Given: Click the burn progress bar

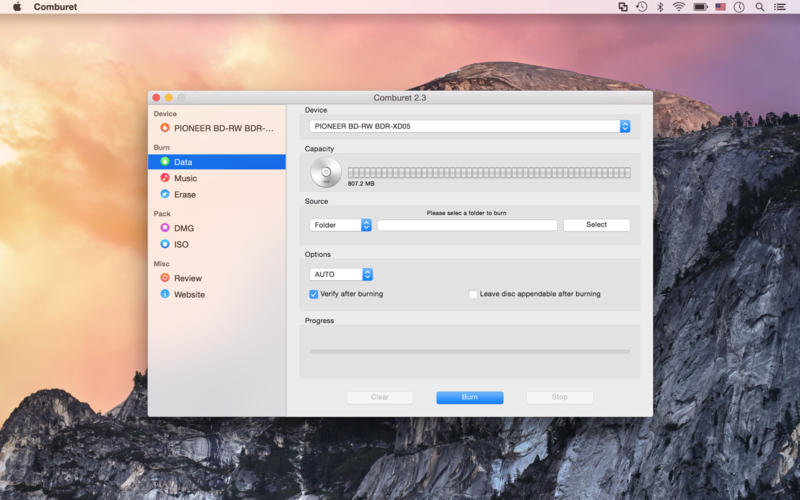Looking at the screenshot, I should coord(469,351).
